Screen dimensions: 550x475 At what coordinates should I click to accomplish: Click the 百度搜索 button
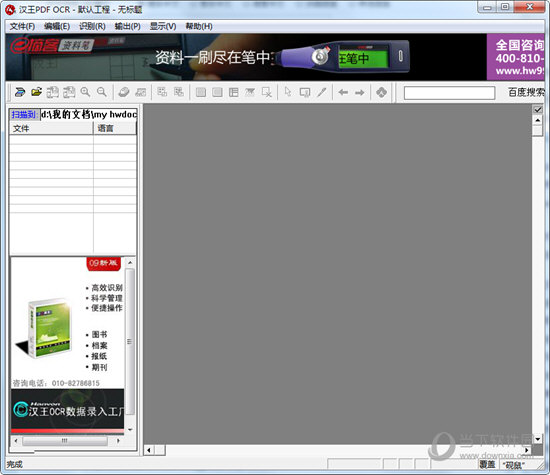pos(526,92)
